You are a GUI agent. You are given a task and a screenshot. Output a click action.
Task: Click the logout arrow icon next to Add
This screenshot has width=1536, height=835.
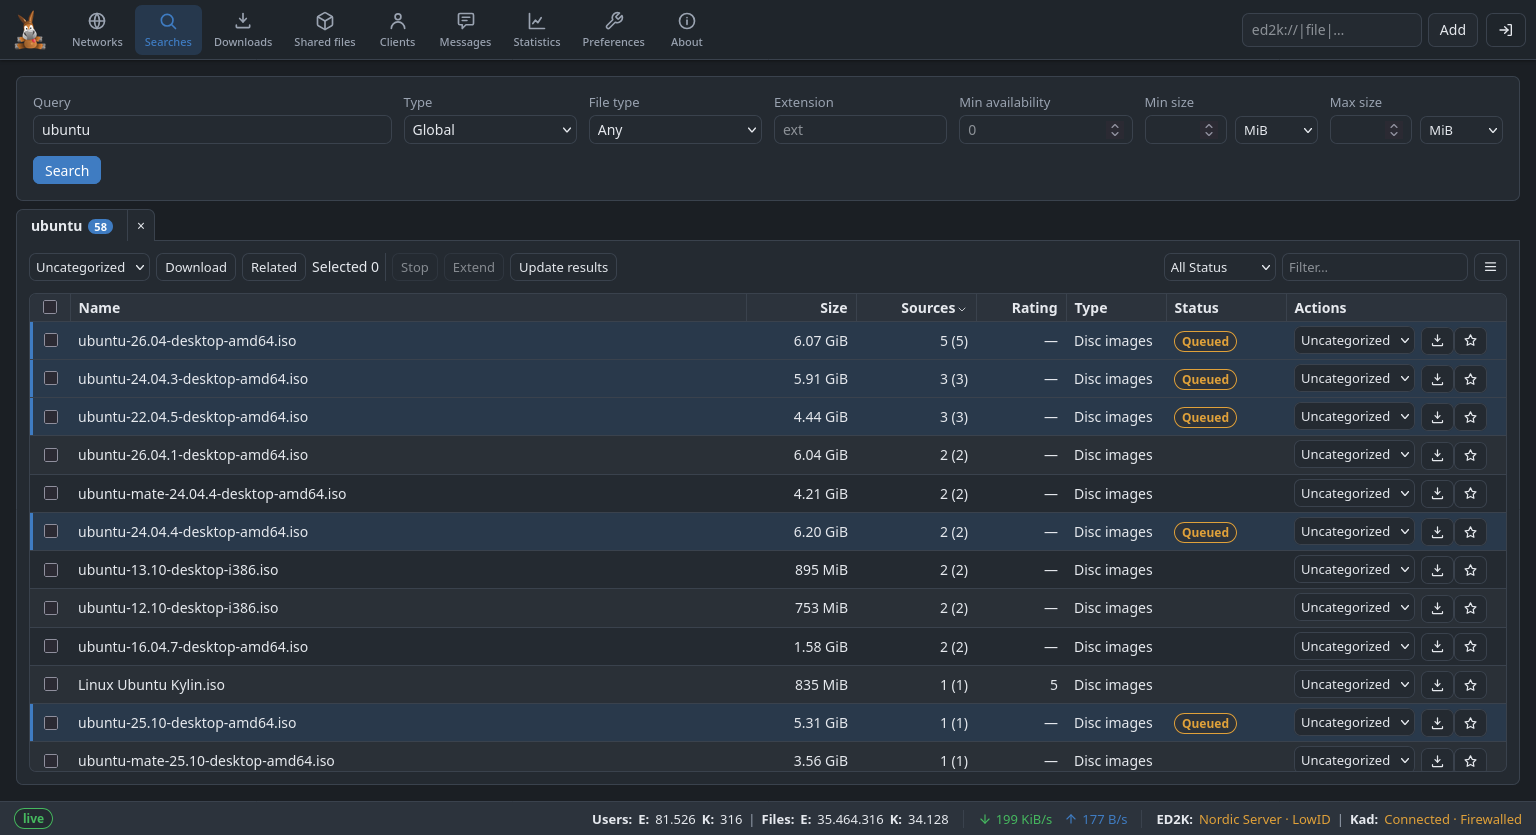click(x=1506, y=30)
